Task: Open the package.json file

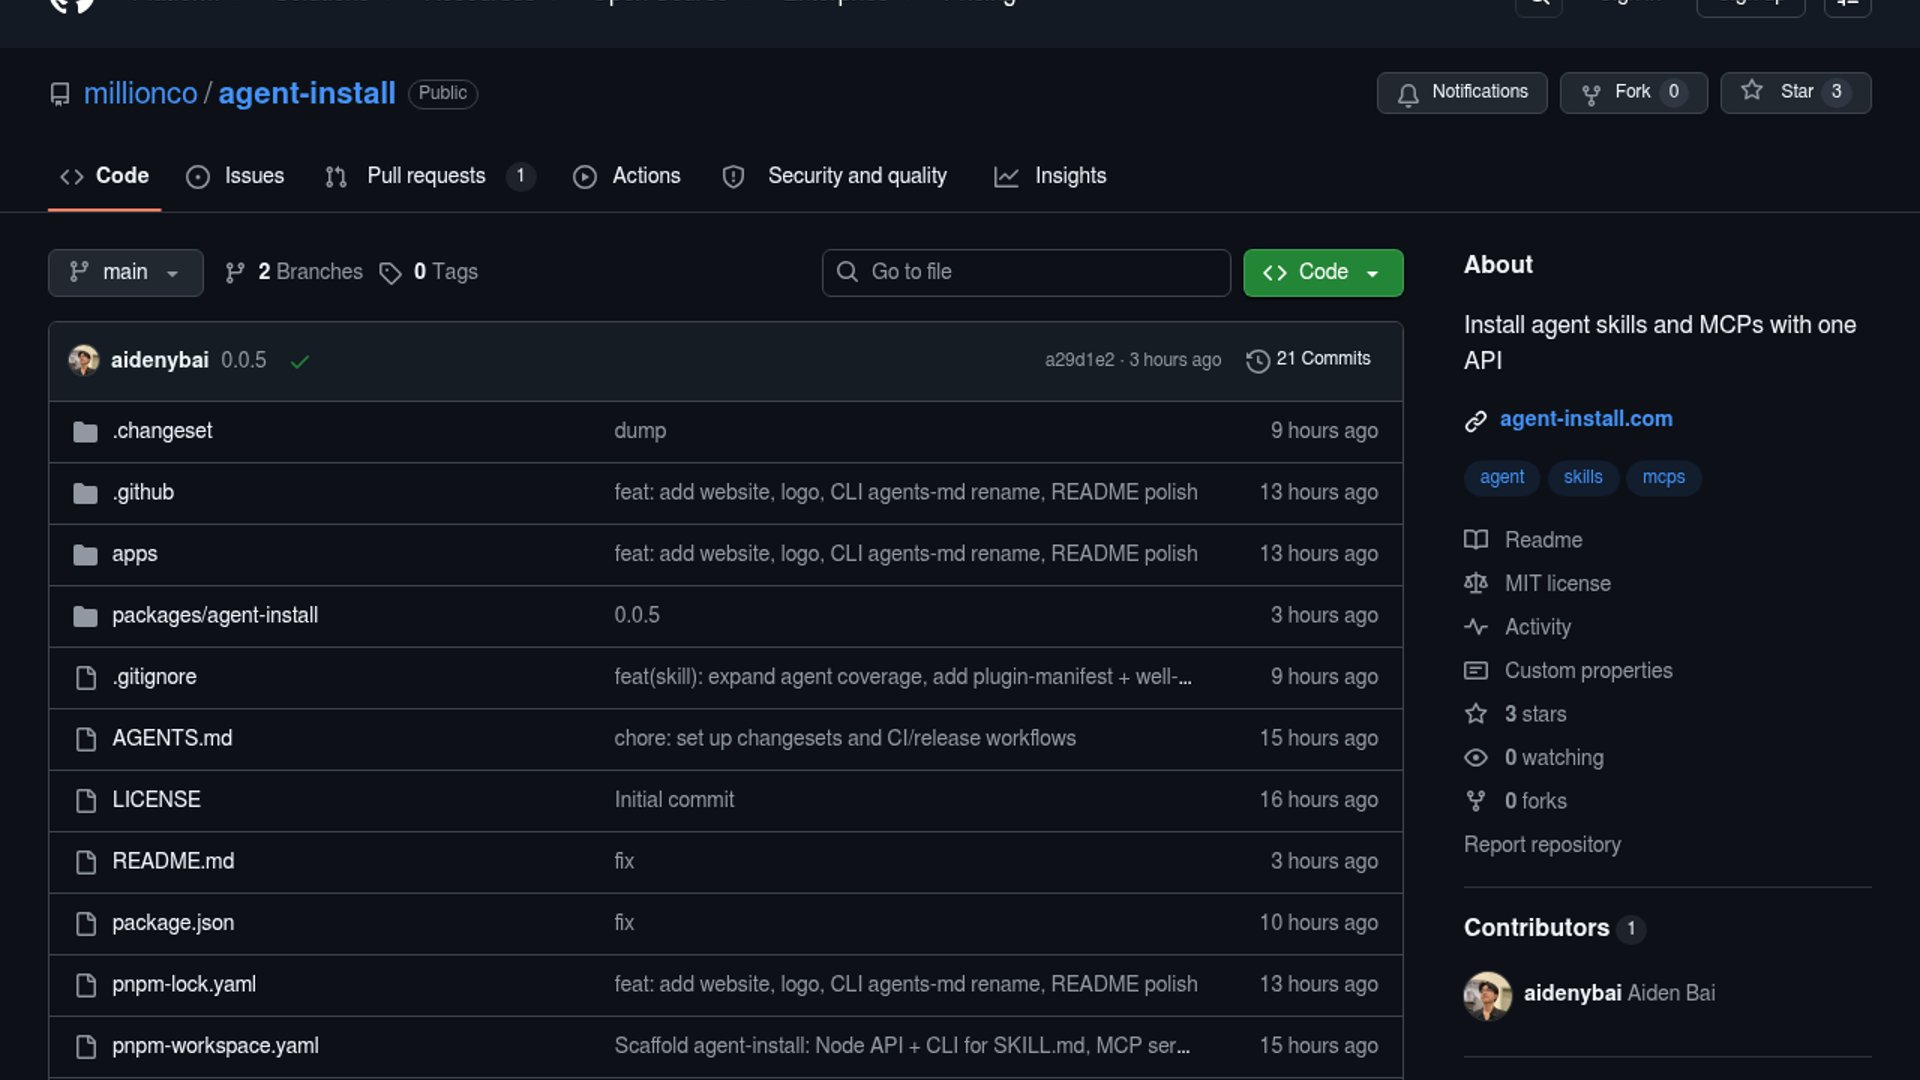Action: pyautogui.click(x=173, y=923)
